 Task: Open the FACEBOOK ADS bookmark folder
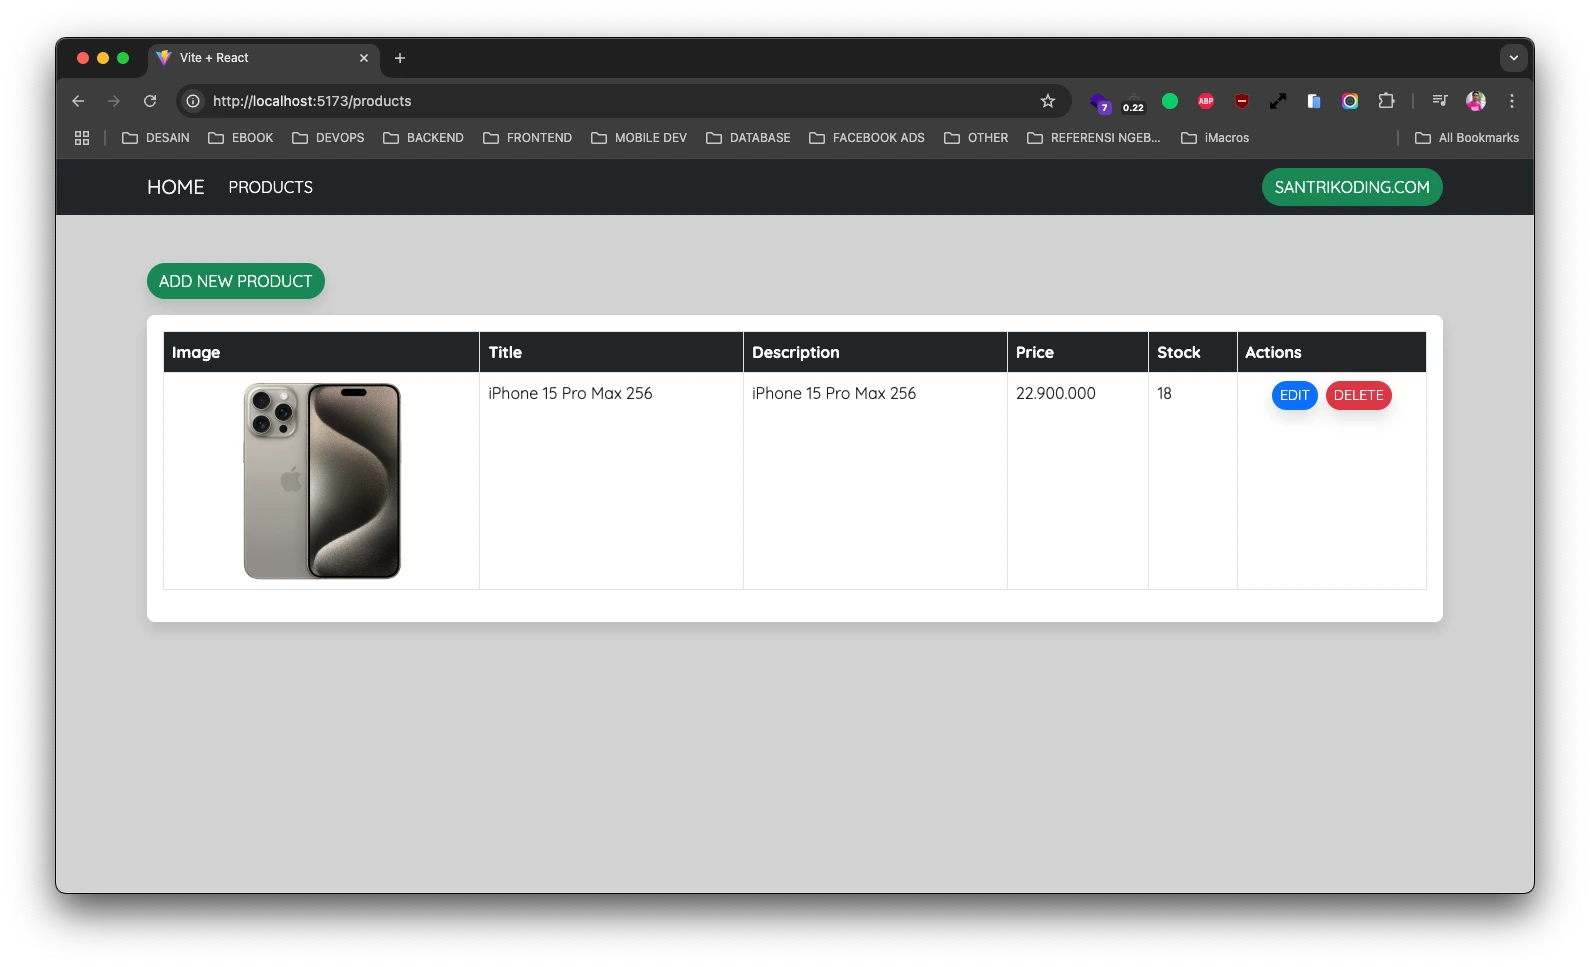[867, 138]
